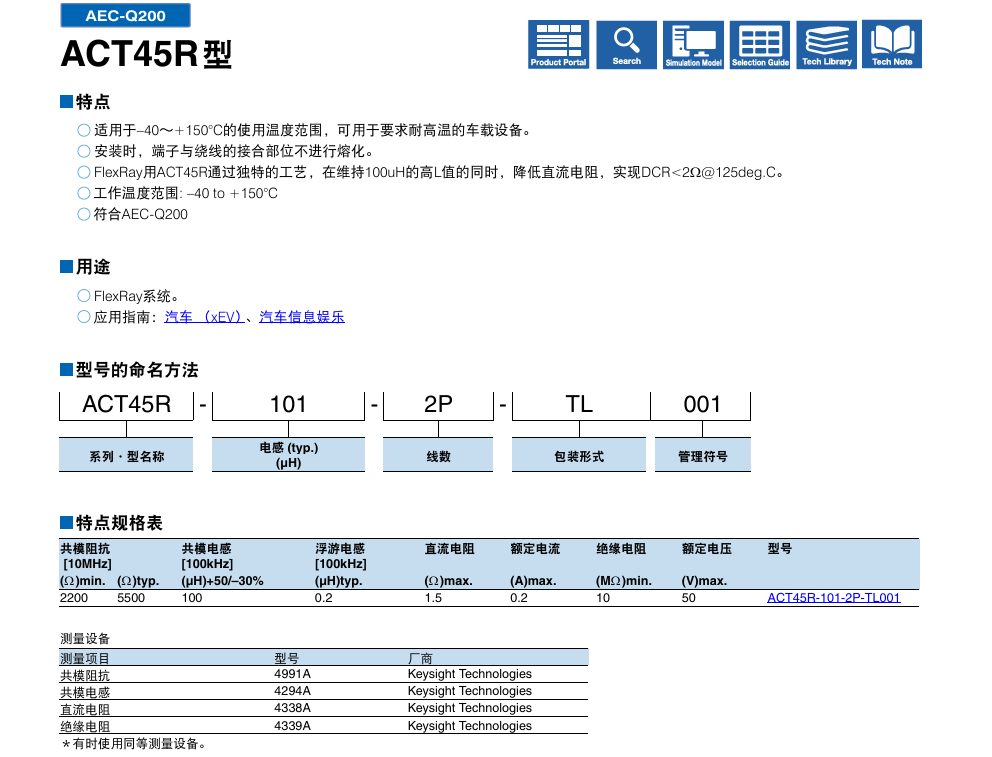Open the ACT45R-101-2P-TL001 part number link

(x=833, y=598)
